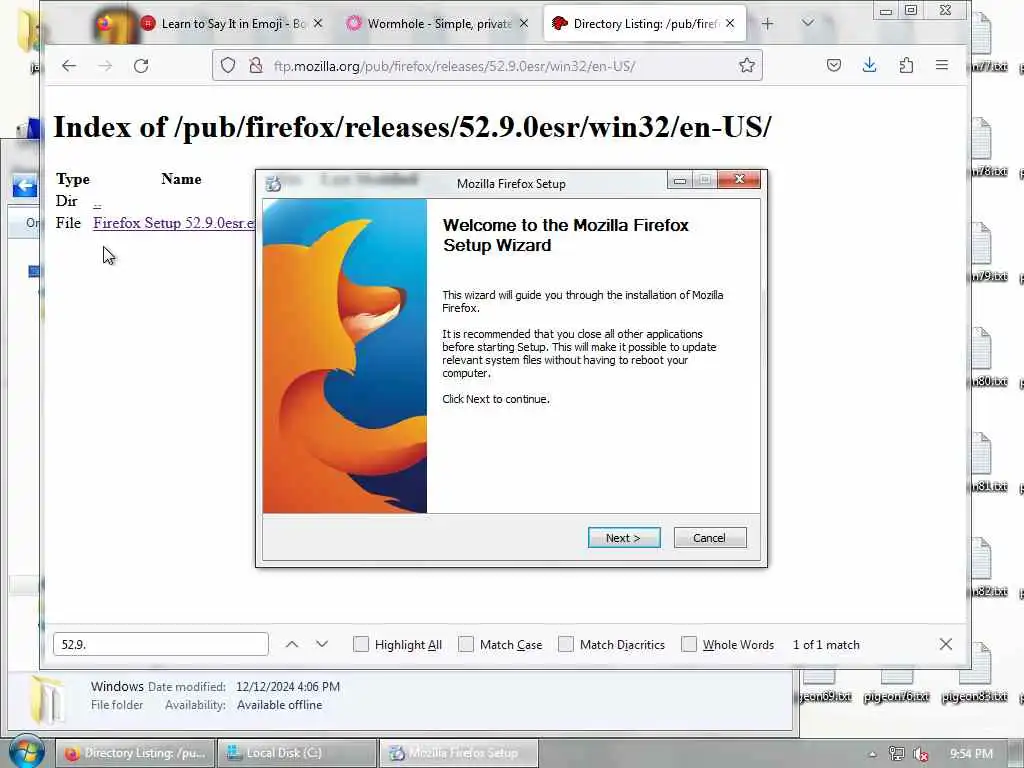The height and width of the screenshot is (768, 1024).
Task: Jump to previous find match arrow
Action: pyautogui.click(x=292, y=645)
